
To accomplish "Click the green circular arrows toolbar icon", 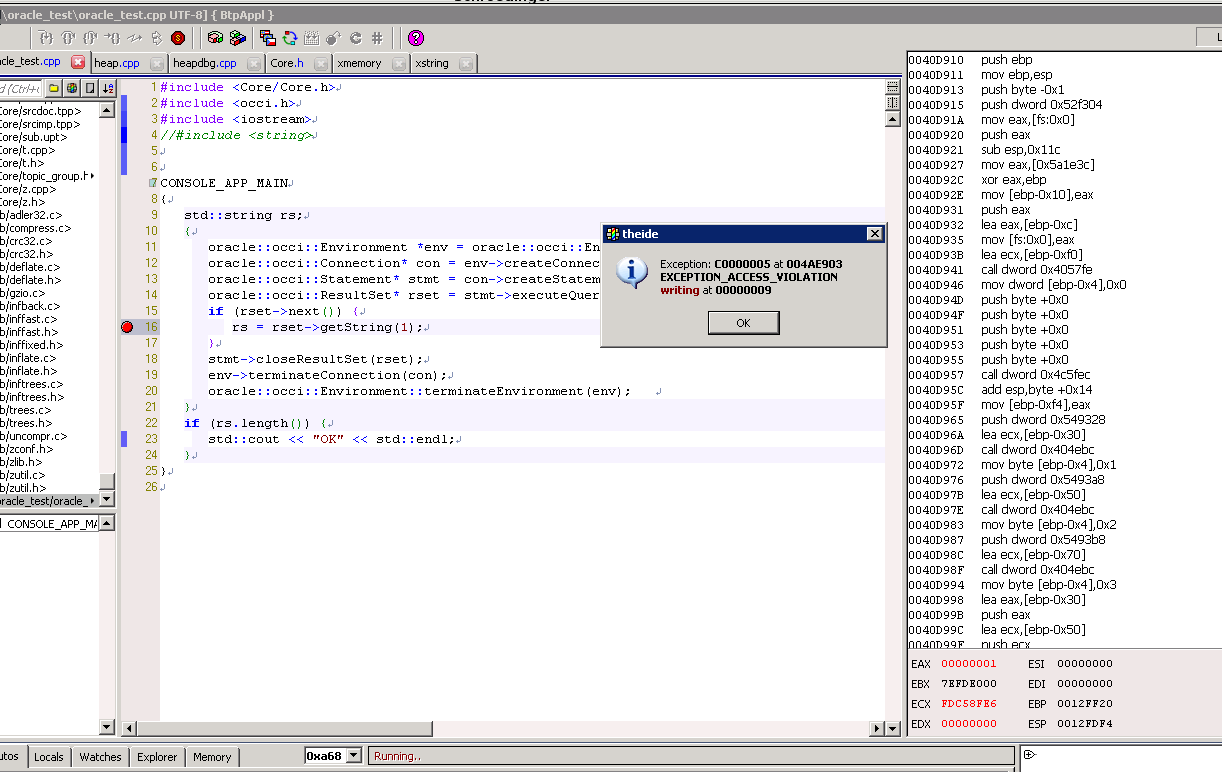I will 290,38.
